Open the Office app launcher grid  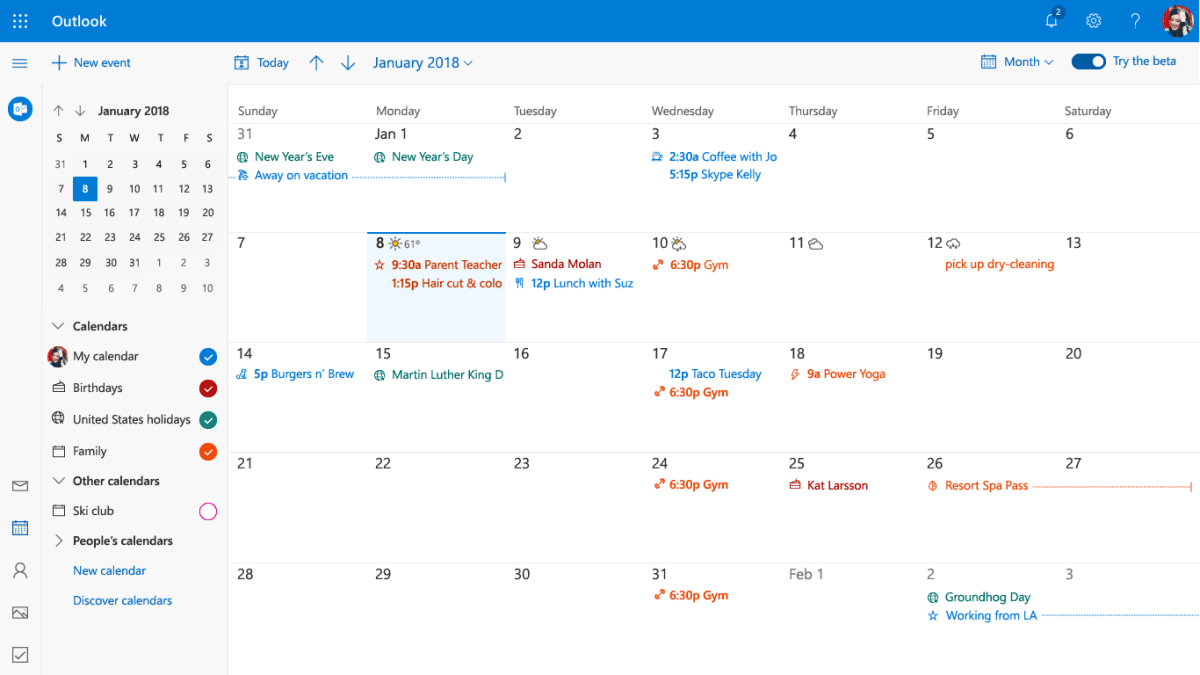(x=20, y=20)
